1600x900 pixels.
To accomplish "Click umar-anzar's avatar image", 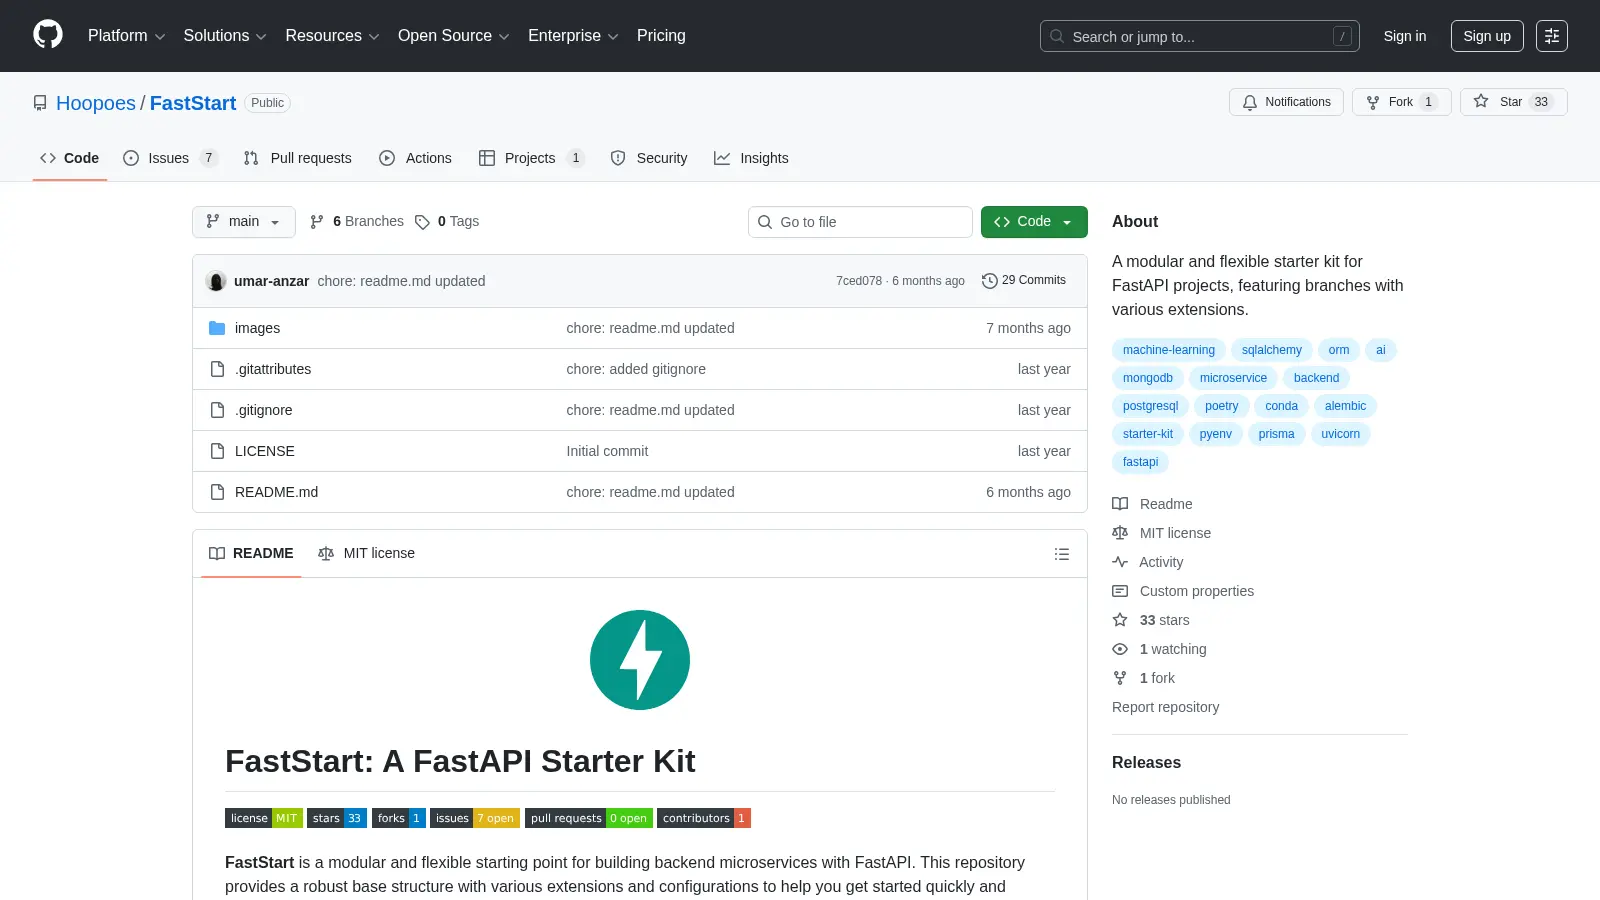I will click(x=216, y=281).
